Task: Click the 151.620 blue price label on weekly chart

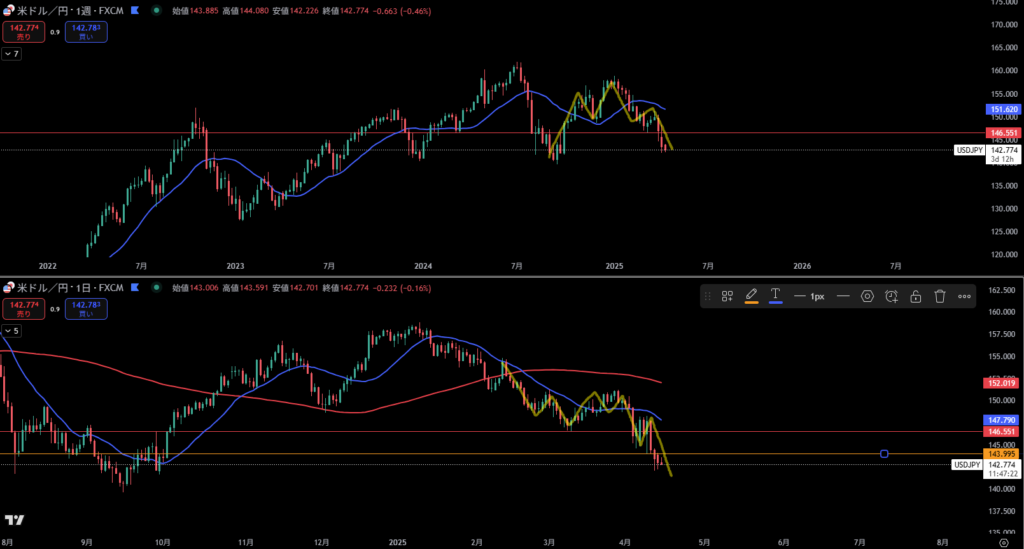Action: point(1003,110)
